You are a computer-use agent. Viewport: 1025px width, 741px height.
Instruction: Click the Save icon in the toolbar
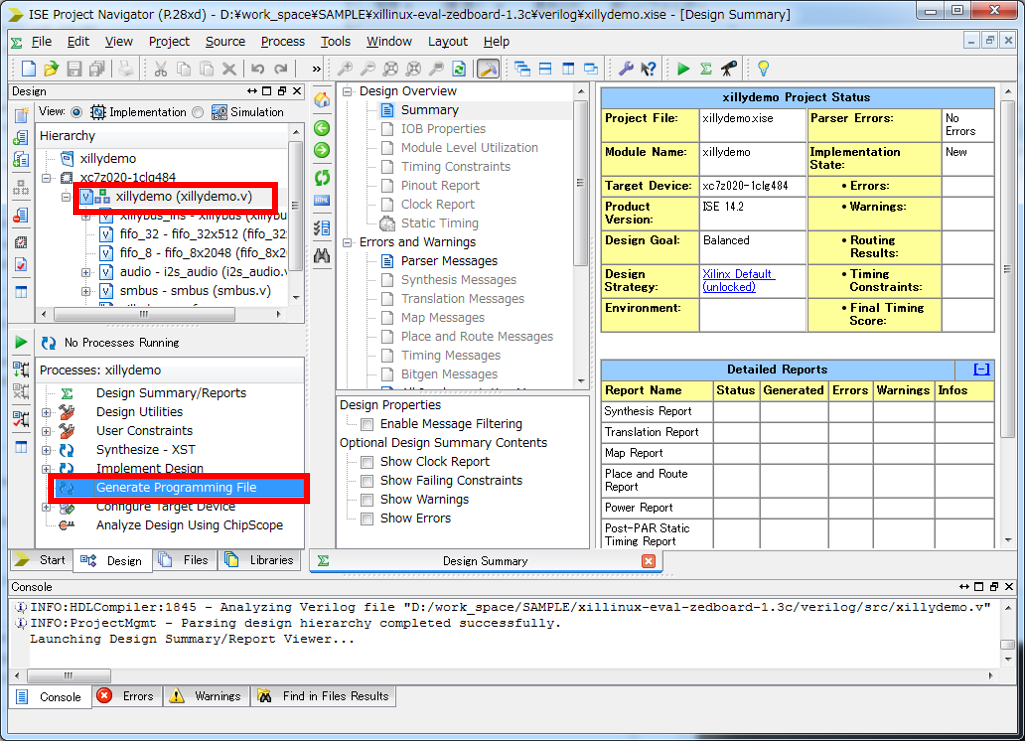point(74,69)
